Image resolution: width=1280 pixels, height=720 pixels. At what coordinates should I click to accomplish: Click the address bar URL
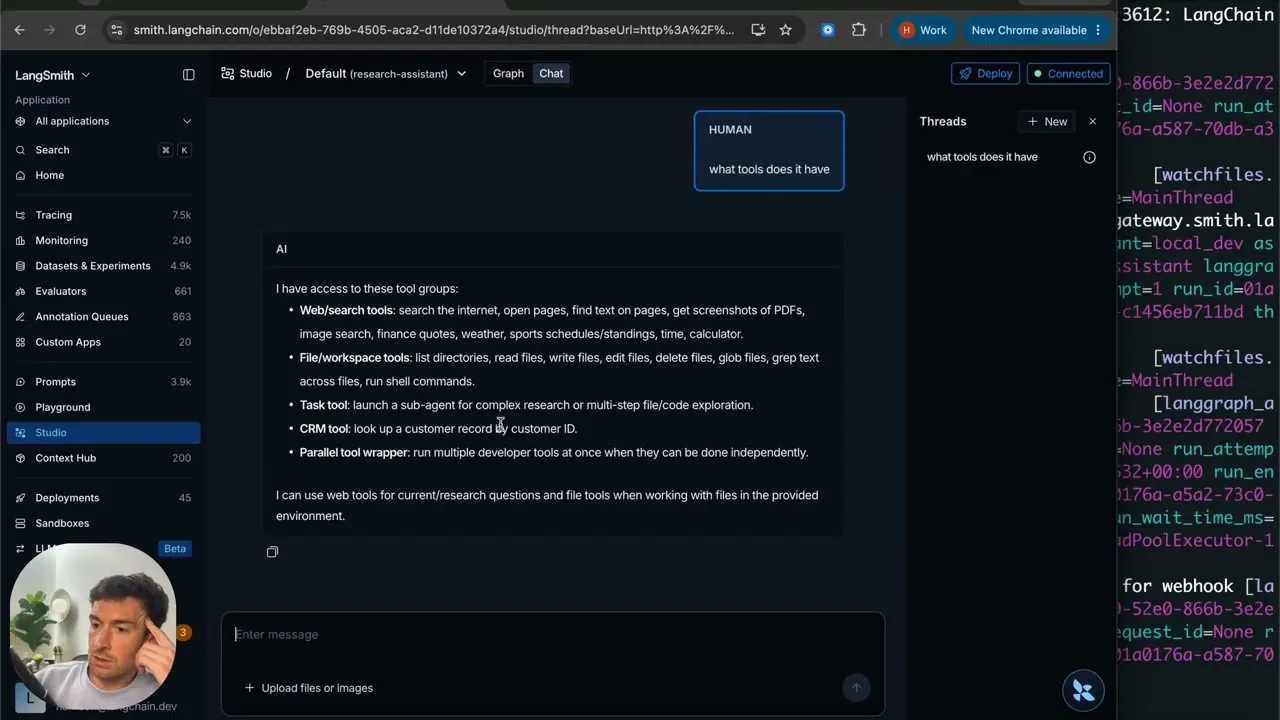coord(434,30)
